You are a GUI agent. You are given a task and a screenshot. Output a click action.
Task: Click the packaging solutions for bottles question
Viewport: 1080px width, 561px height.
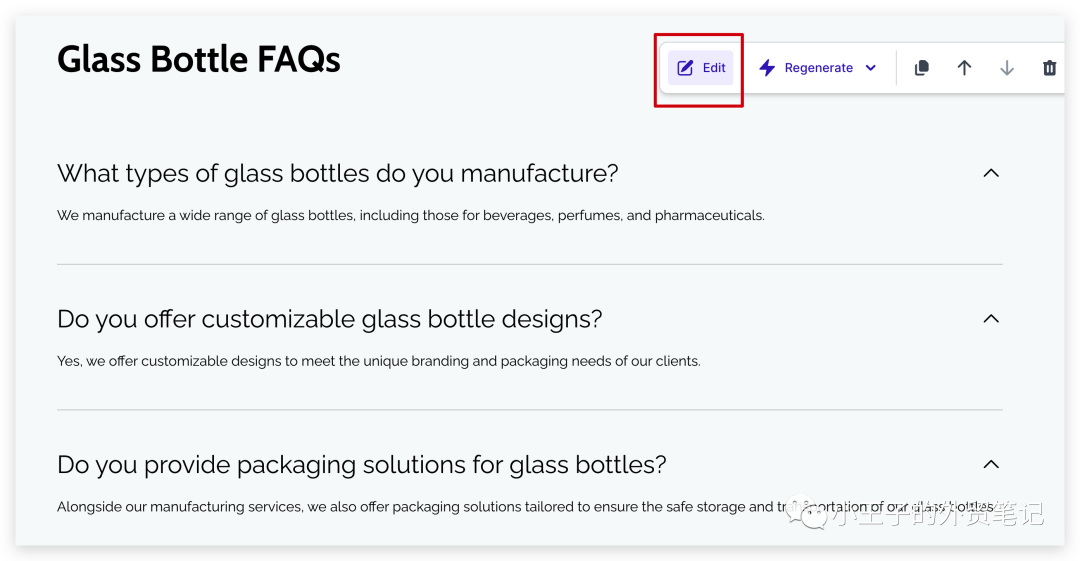pyautogui.click(x=362, y=465)
